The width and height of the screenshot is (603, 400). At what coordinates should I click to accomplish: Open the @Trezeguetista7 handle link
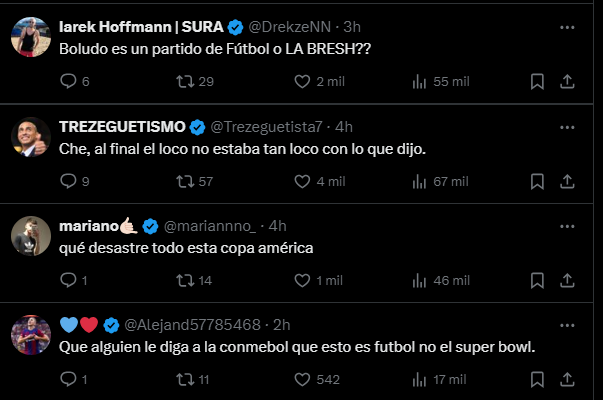pos(266,127)
